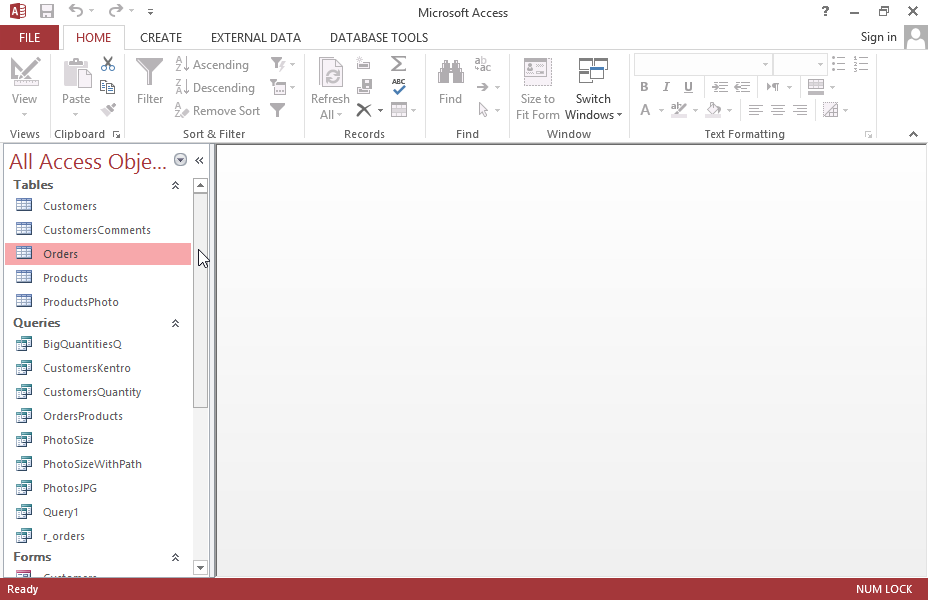The width and height of the screenshot is (928, 600).
Task: Click the New record icon
Action: (x=364, y=64)
